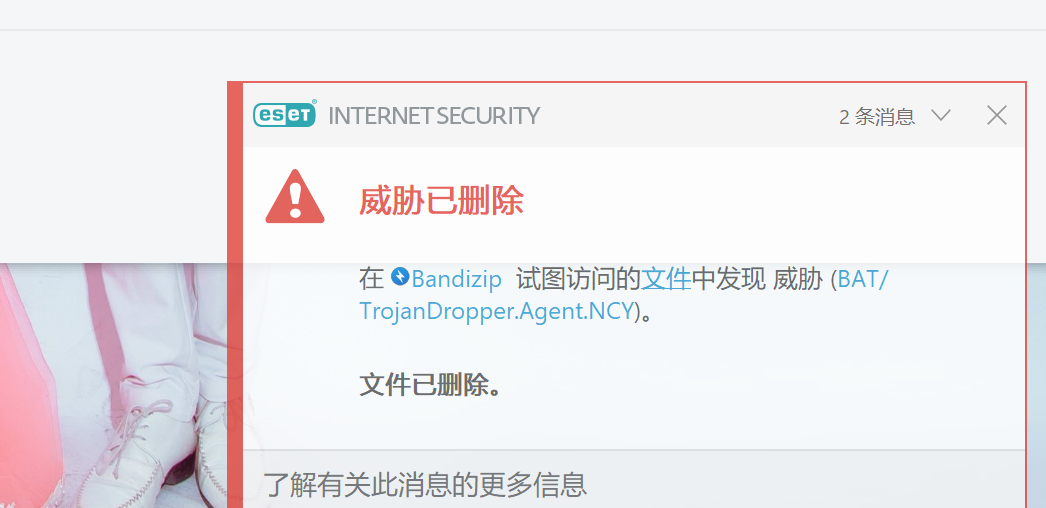Open the Bandizip application link

coord(456,279)
